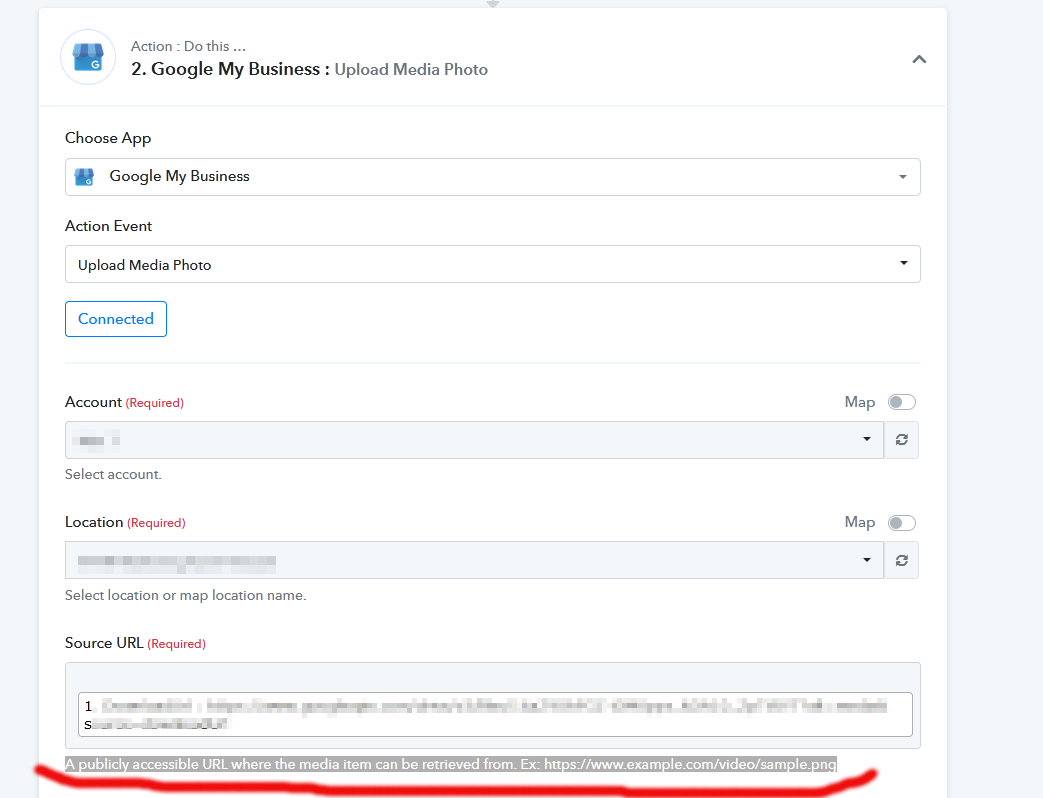Toggle the Map switch for Location
Image resolution: width=1043 pixels, height=798 pixels.
coord(901,523)
